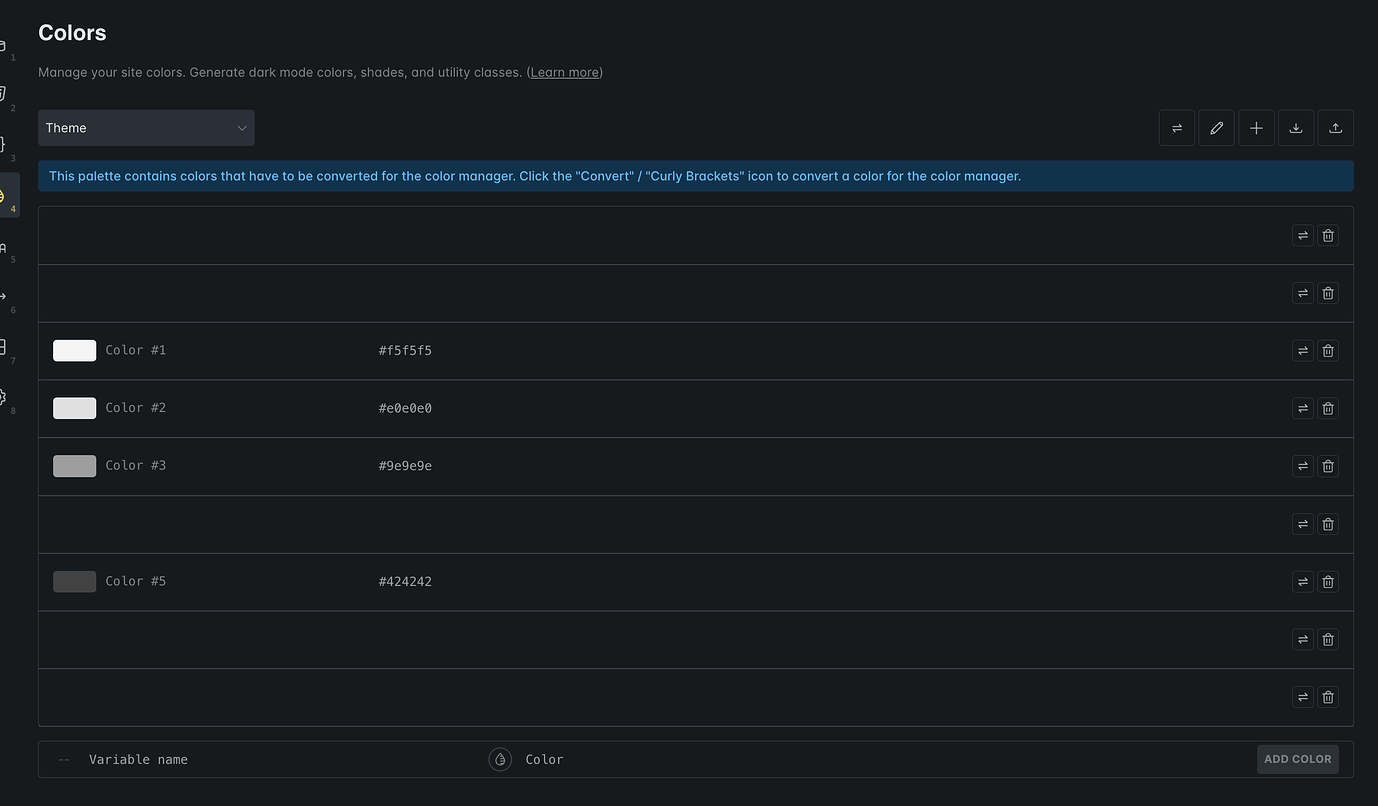
Task: Click the Color #1 white swatch
Action: [x=75, y=350]
